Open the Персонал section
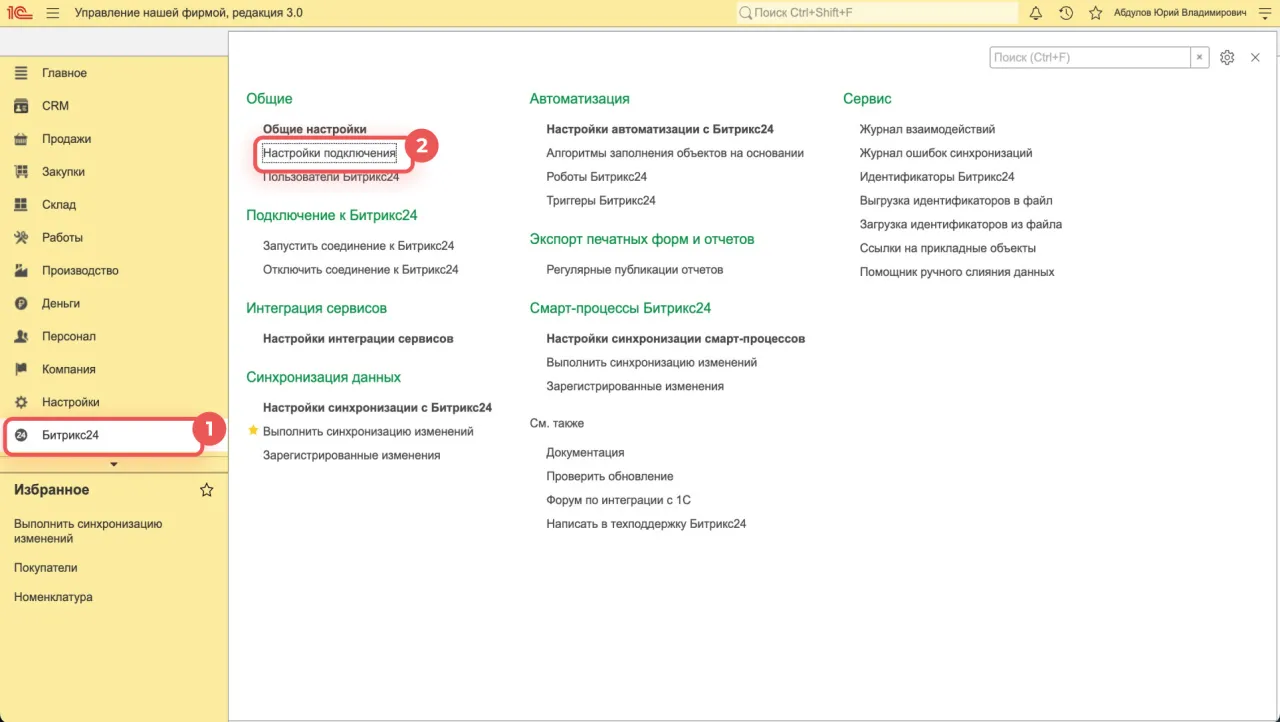 pyautogui.click(x=69, y=336)
